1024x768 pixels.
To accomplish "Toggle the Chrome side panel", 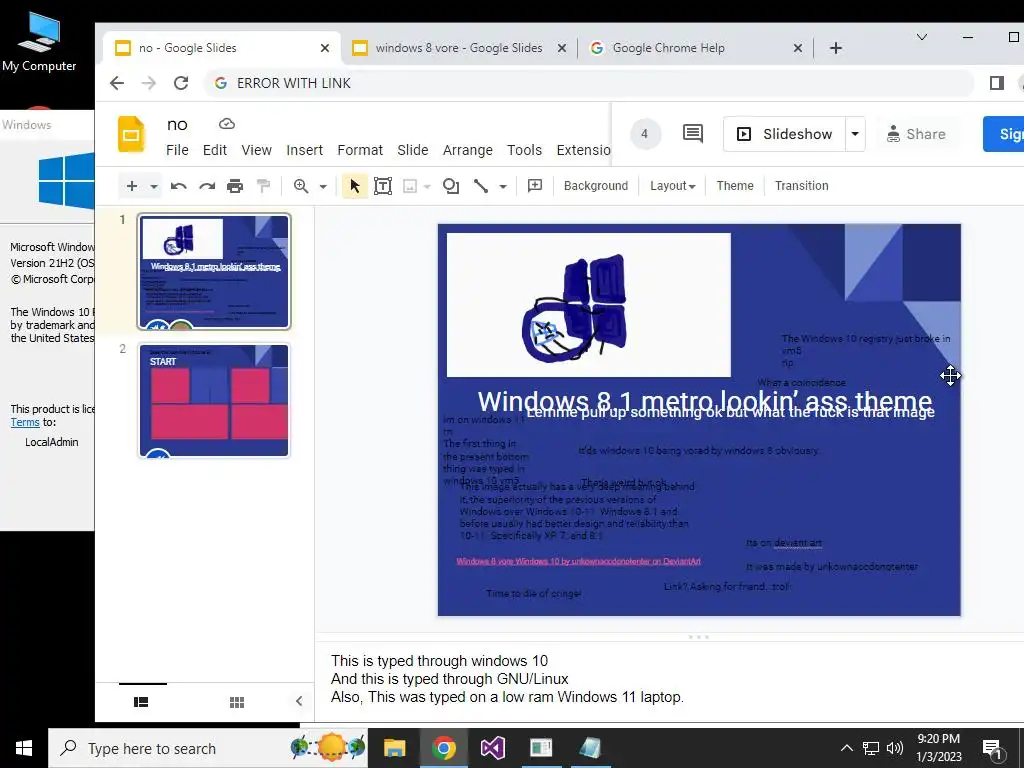I will (997, 83).
